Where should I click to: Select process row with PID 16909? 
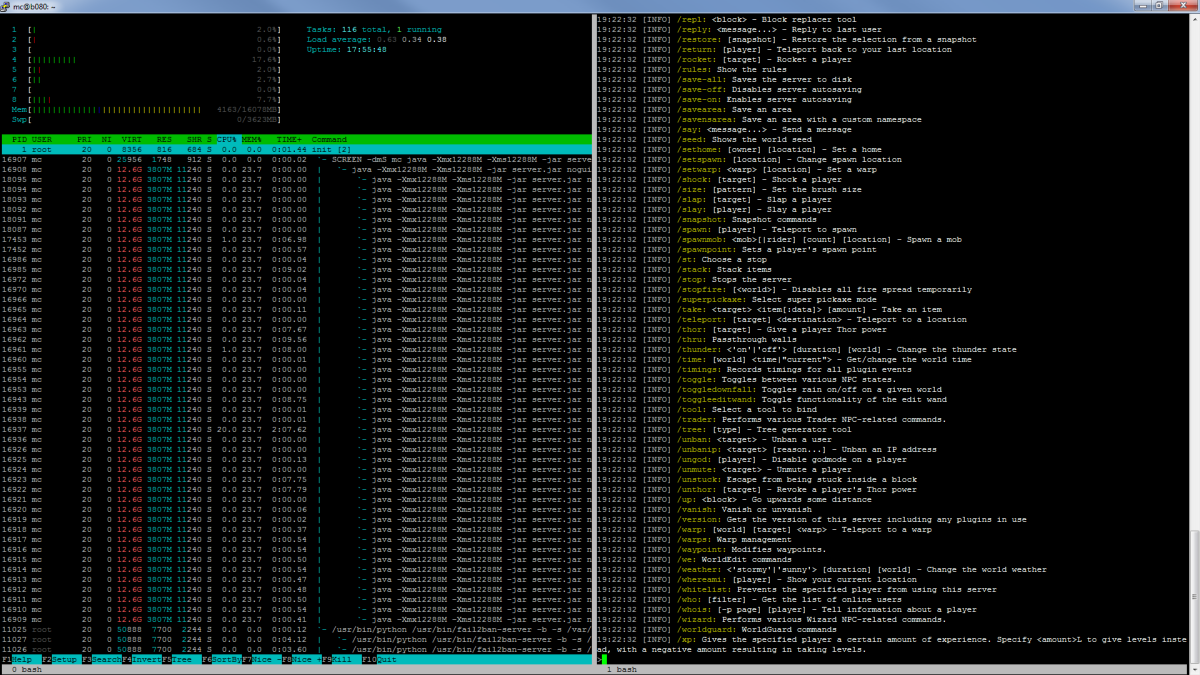point(297,620)
